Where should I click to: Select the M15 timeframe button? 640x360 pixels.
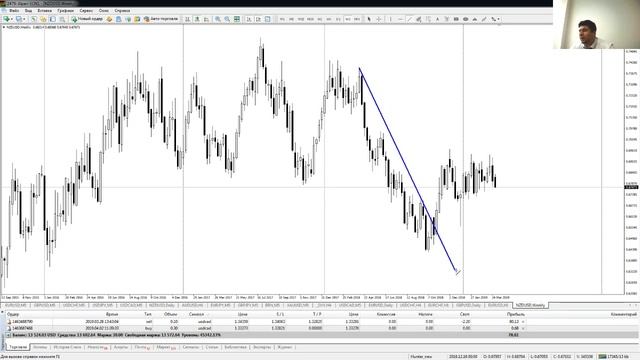[301, 19]
